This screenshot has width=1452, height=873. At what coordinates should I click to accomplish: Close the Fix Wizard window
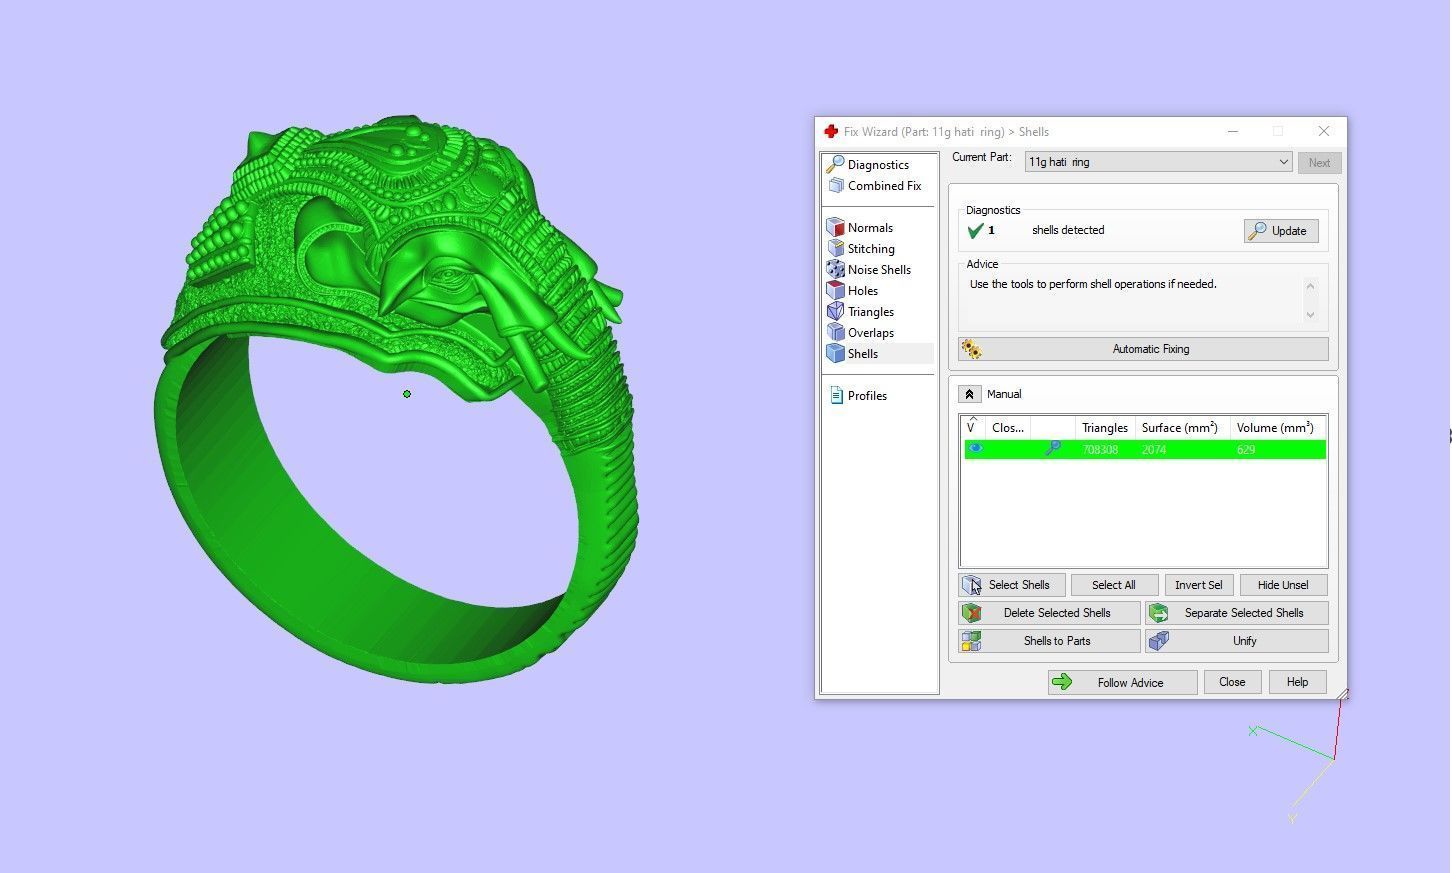pyautogui.click(x=1324, y=131)
